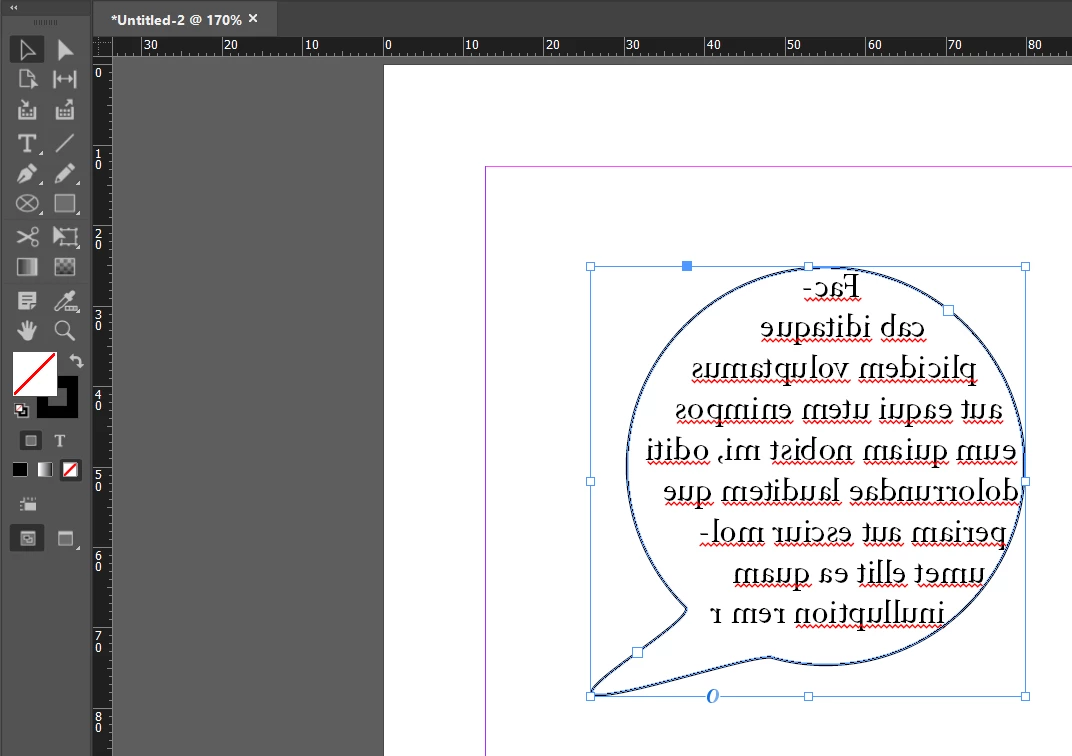
Task: Click the left-middle frame handle
Action: pos(591,481)
